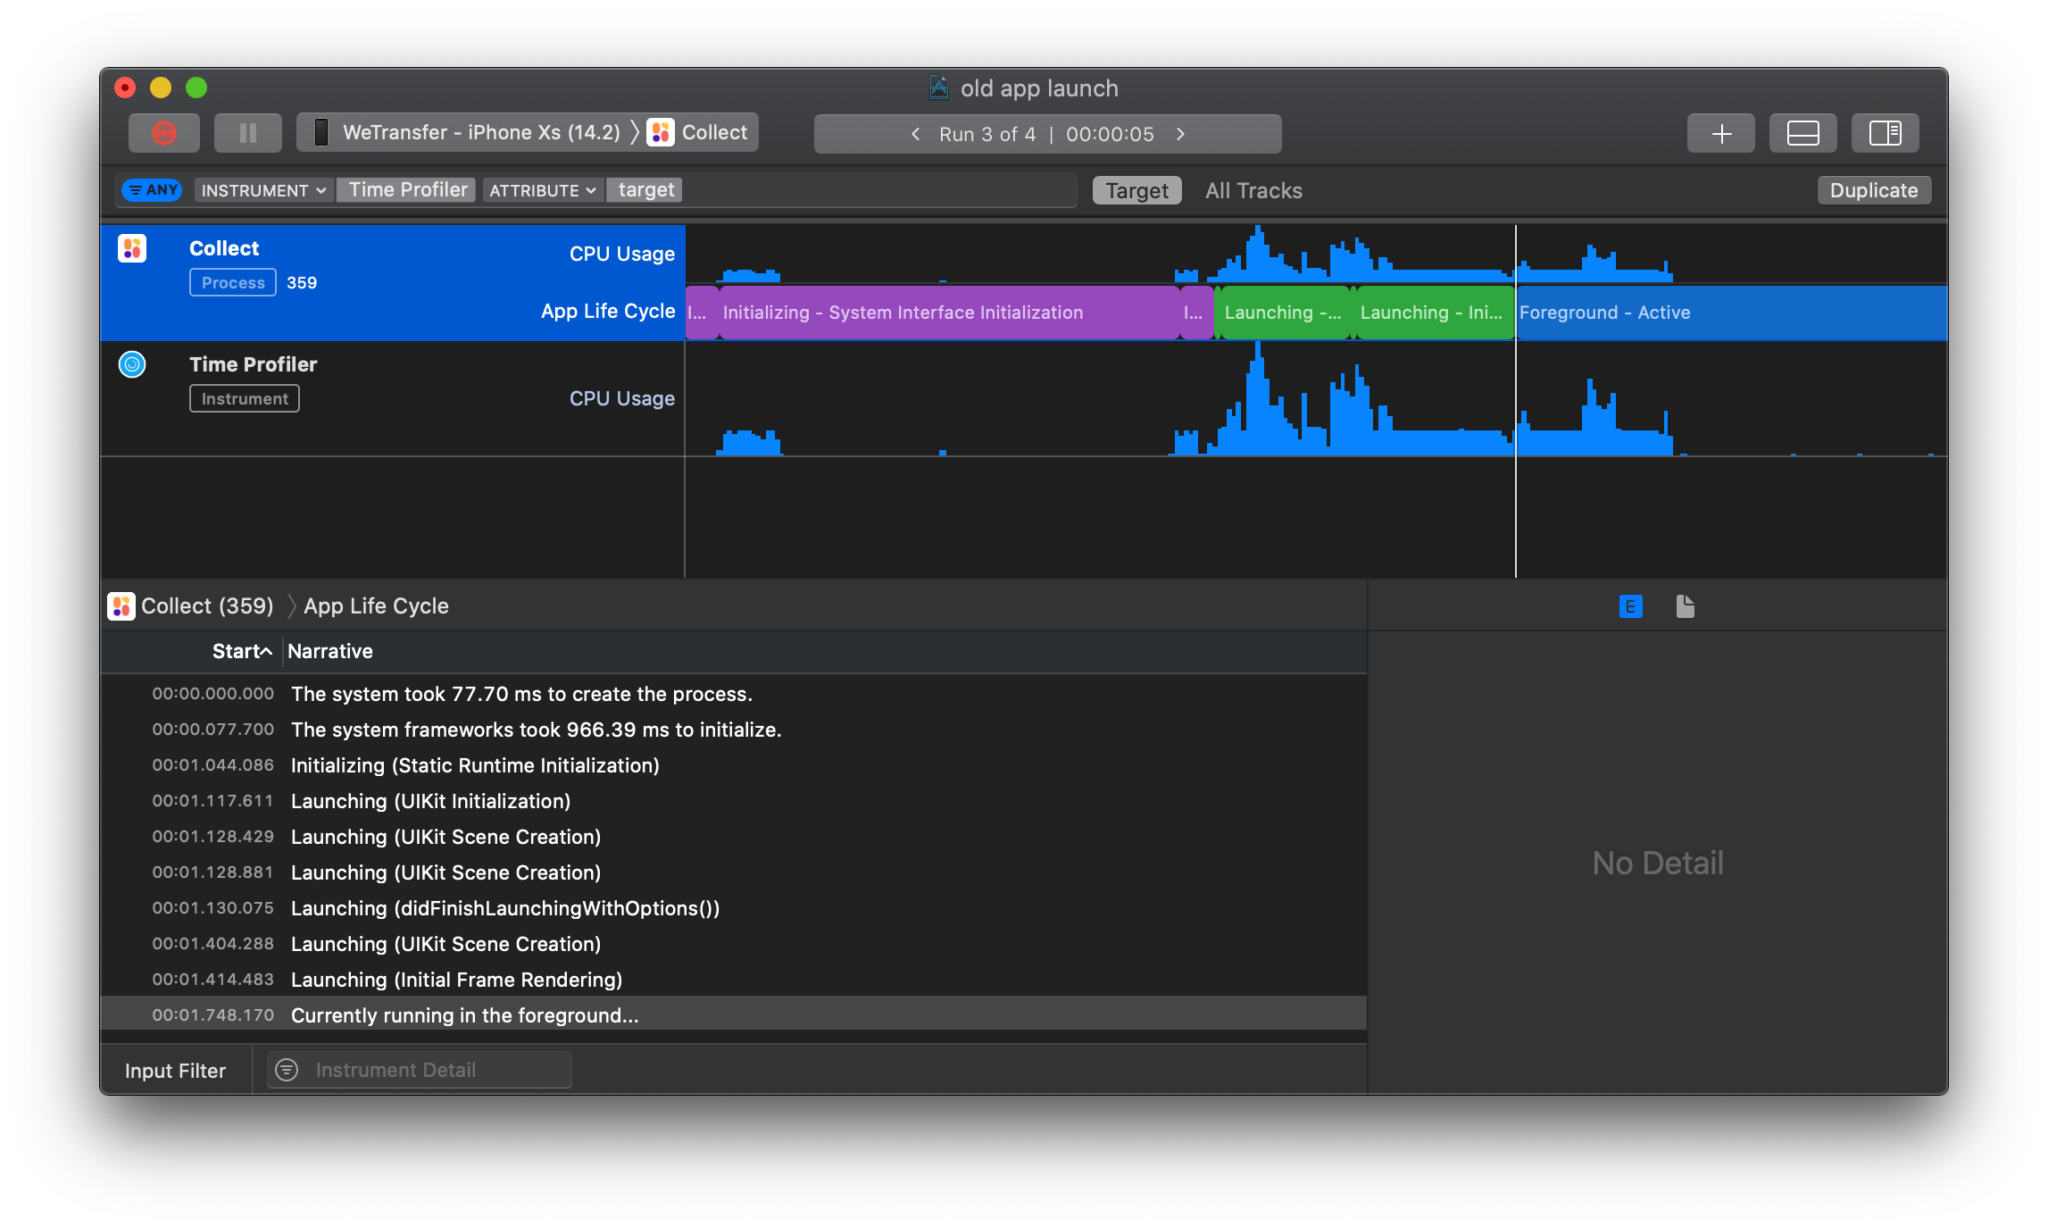Select Launching (didFinishLaunchingWithOptions()) row
Screen dimensions: 2048x1227
(734, 908)
